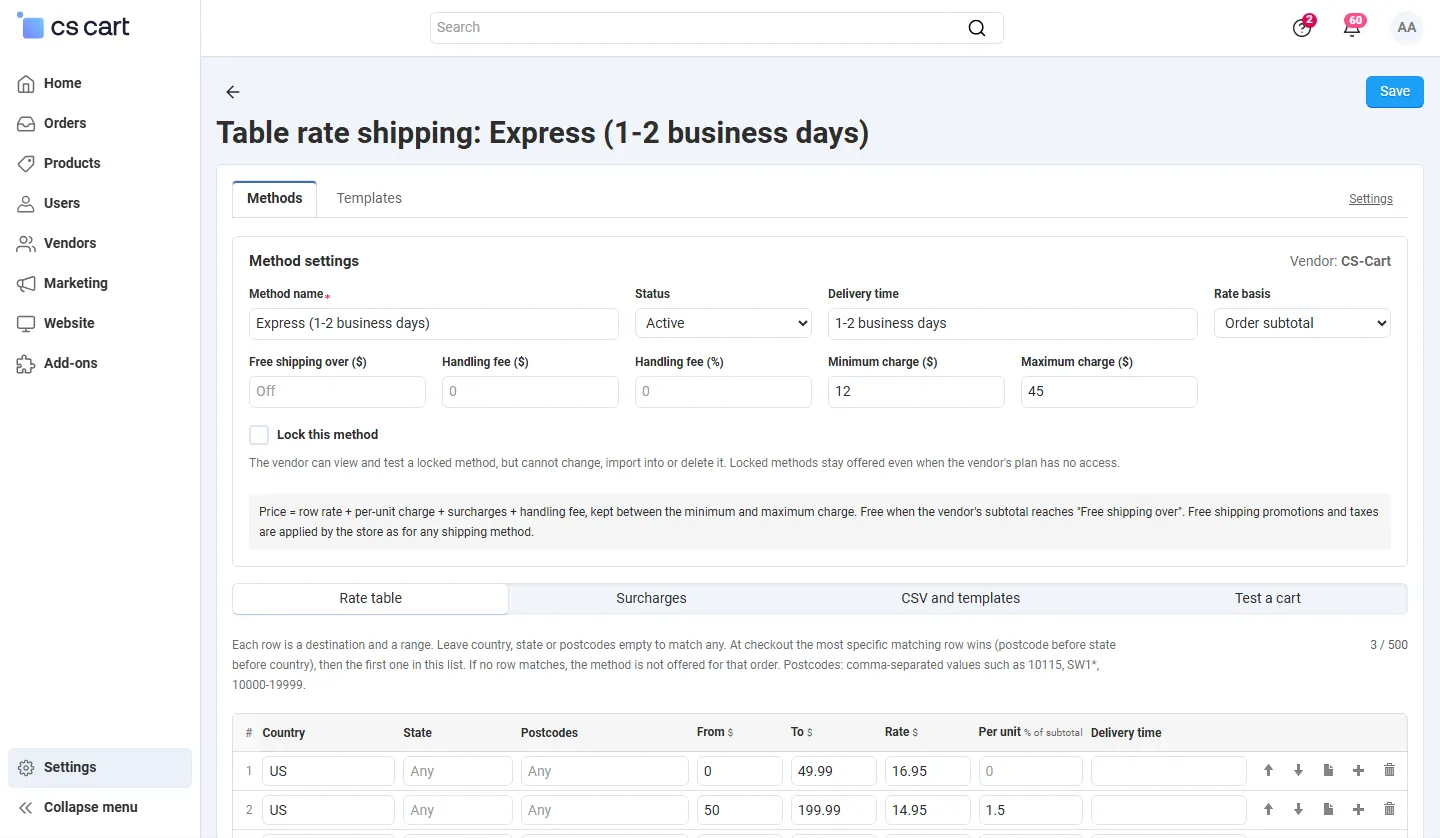Viewport: 1440px width, 838px height.
Task: Click the Rate field of row 2
Action: (x=928, y=810)
